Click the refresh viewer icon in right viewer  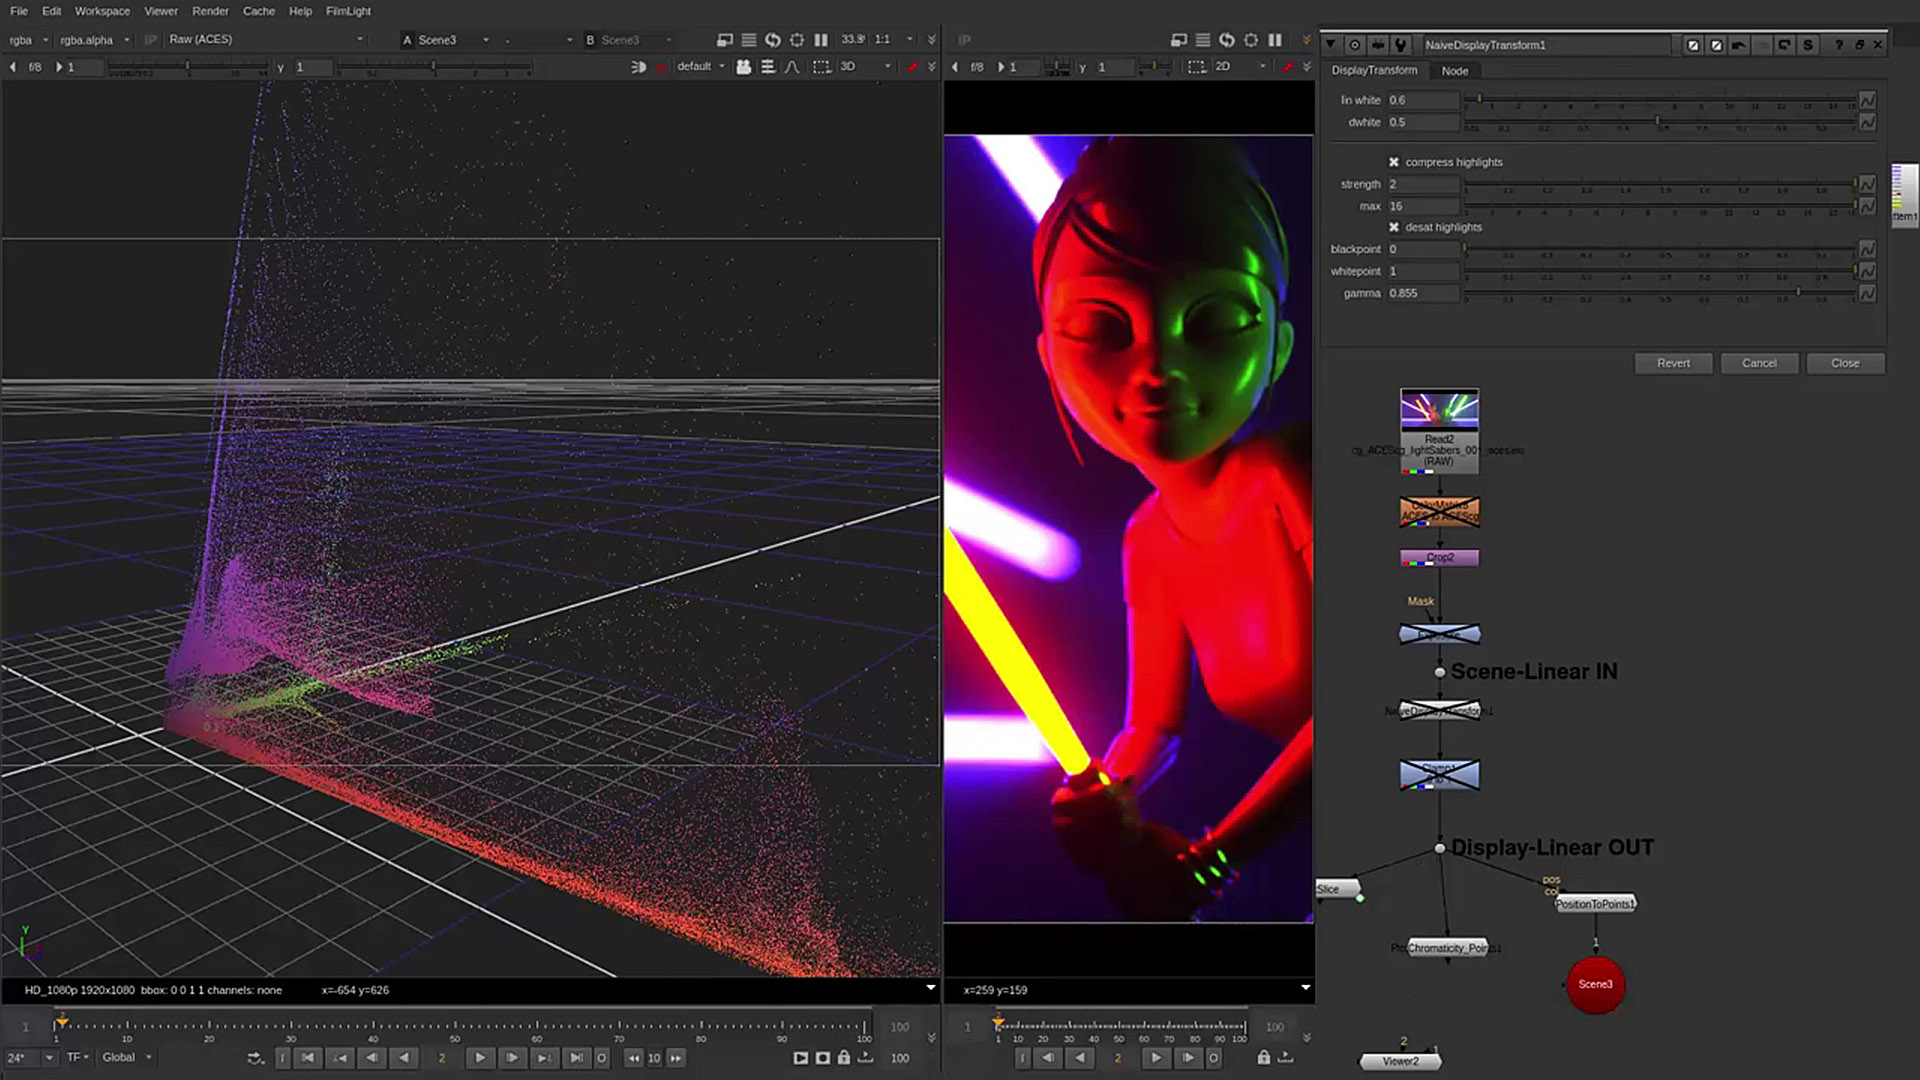tap(1227, 40)
